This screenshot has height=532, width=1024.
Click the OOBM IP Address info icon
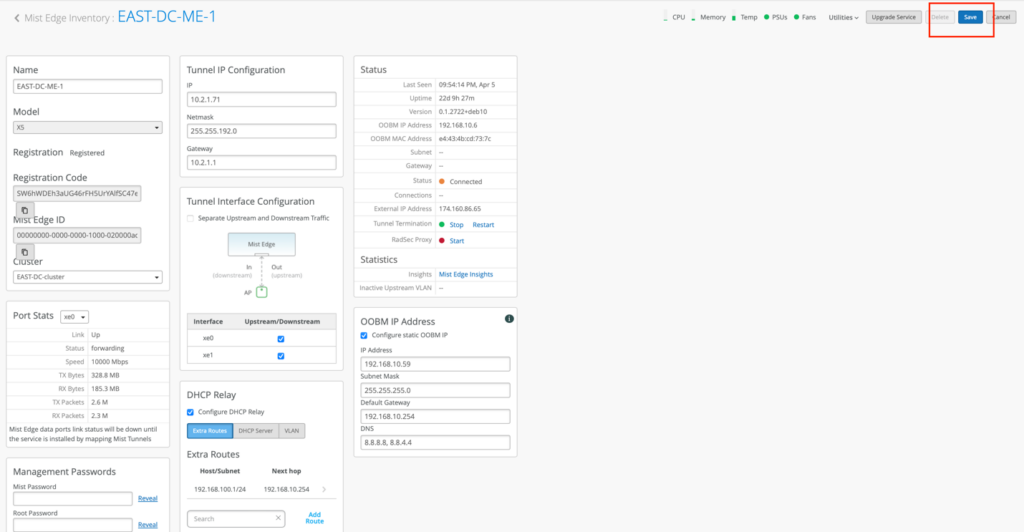(509, 318)
